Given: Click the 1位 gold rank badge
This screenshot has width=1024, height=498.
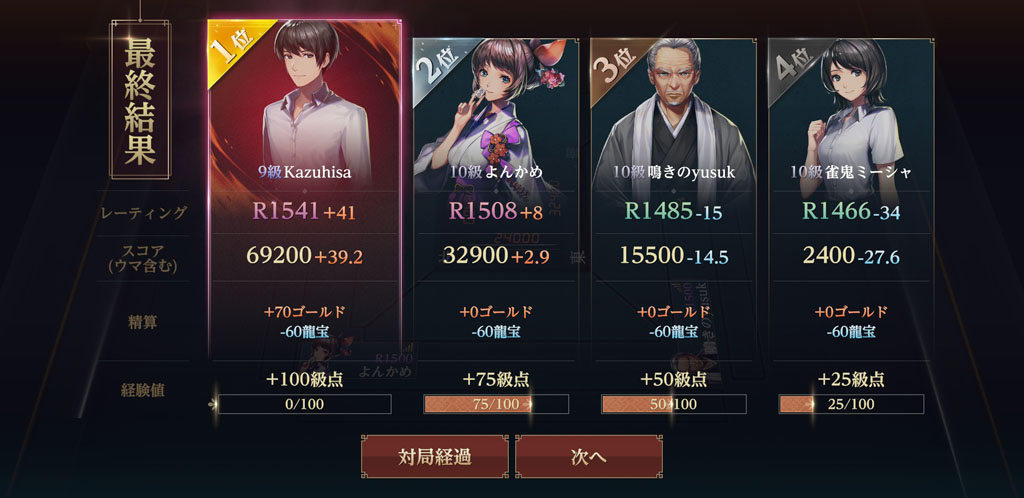Looking at the screenshot, I should coord(232,46).
